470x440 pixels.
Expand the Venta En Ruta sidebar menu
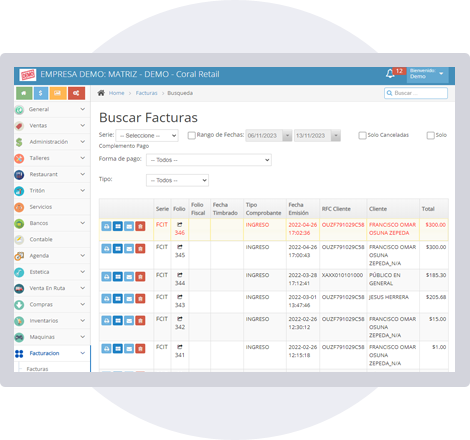coord(52,288)
